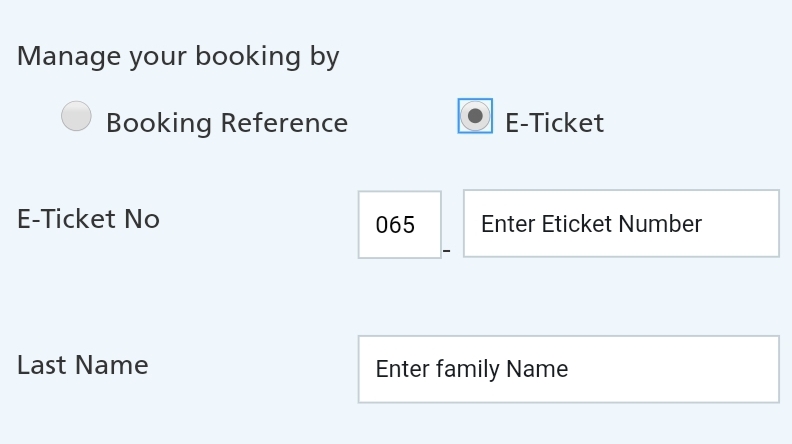This screenshot has height=444, width=792.
Task: Click the "Manage your booking by" heading
Action: tap(178, 56)
